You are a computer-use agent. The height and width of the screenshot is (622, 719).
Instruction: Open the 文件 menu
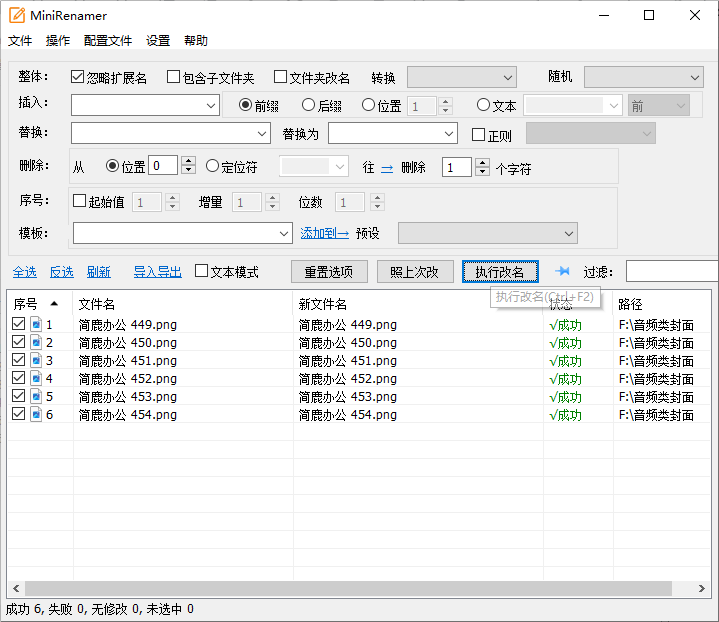(20, 41)
